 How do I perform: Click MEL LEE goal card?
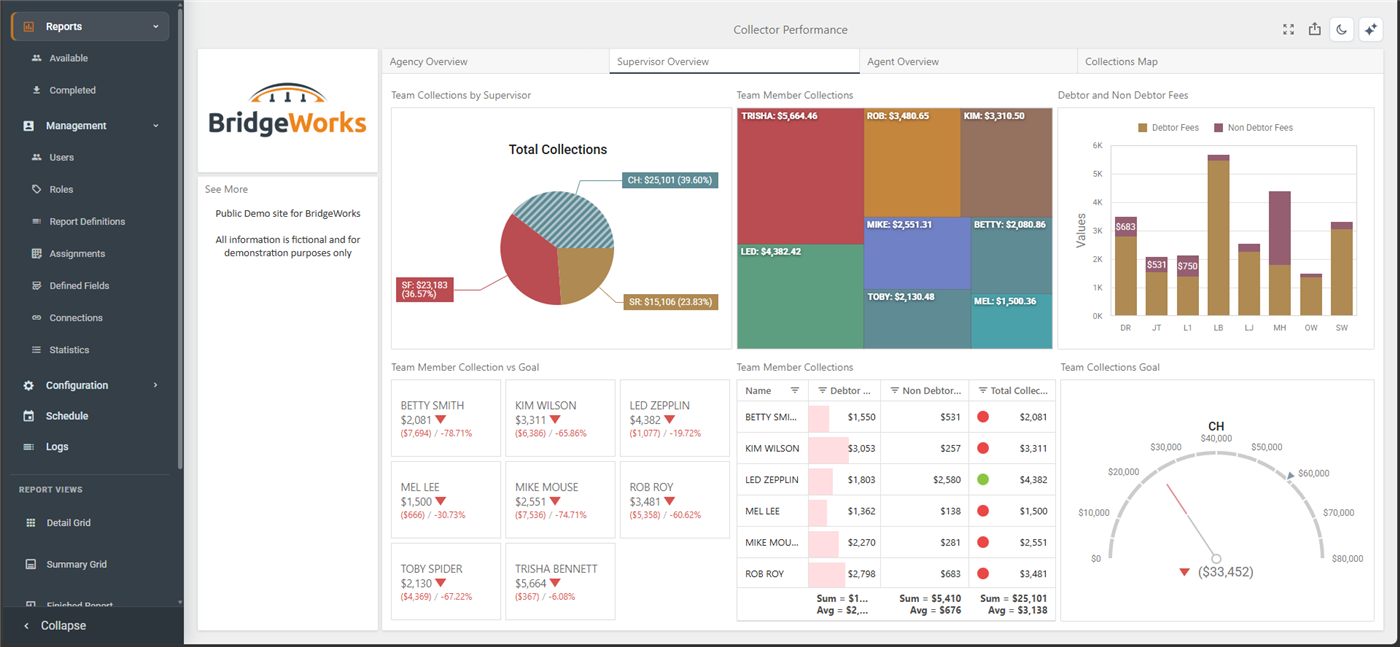click(446, 500)
